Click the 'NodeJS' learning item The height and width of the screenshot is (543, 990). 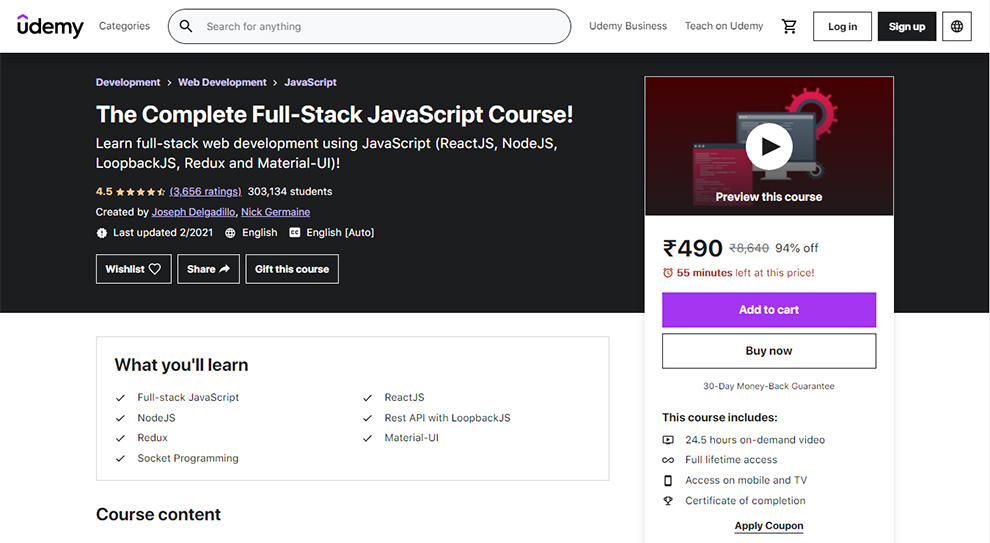coord(157,418)
